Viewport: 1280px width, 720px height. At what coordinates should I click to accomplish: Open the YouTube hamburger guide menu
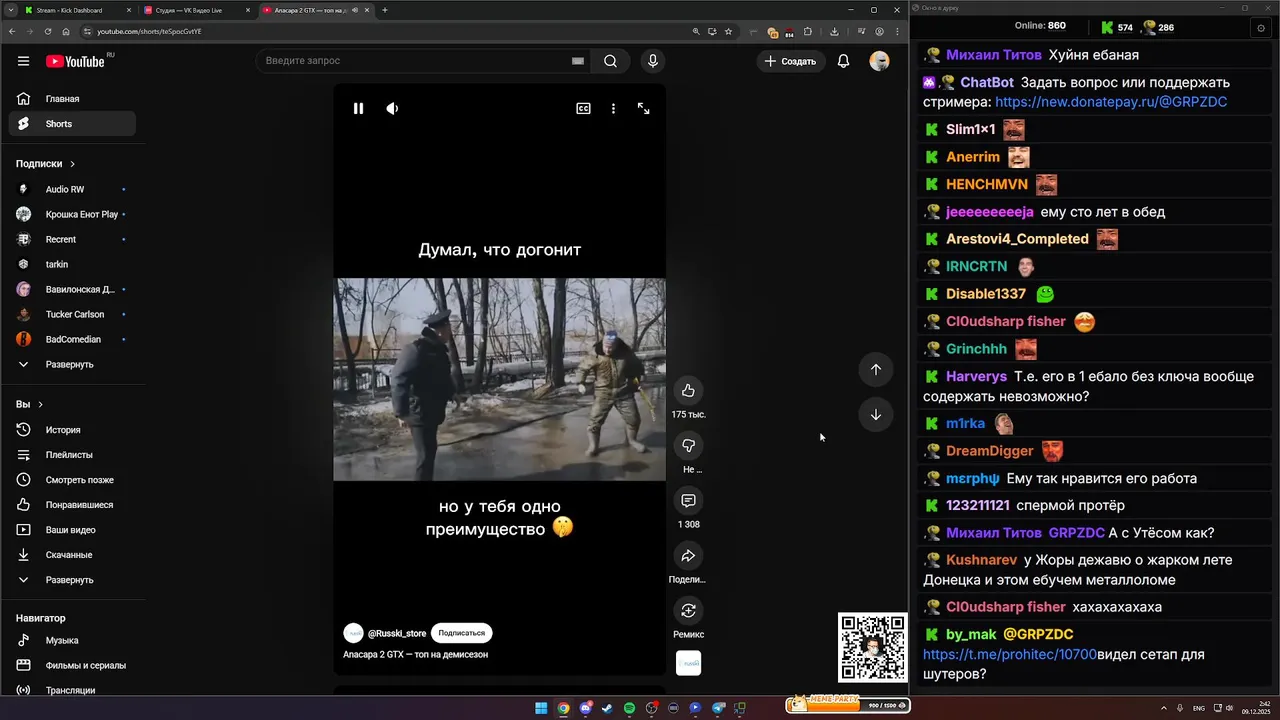[23, 61]
